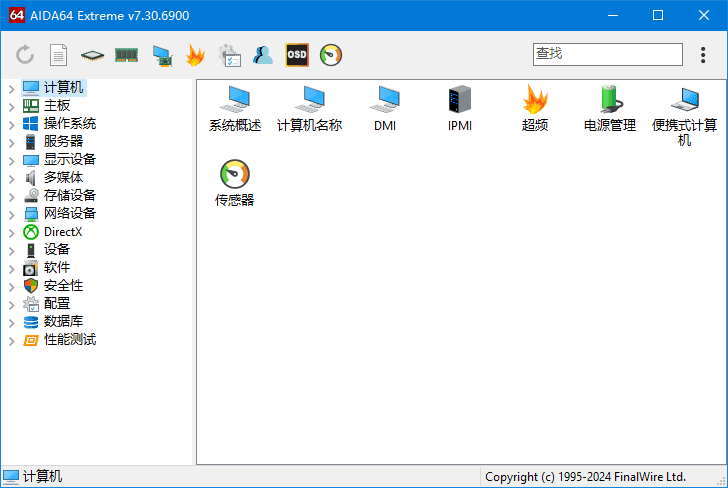Open 系统概述 in the right pane
The height and width of the screenshot is (488, 728).
coord(235,109)
